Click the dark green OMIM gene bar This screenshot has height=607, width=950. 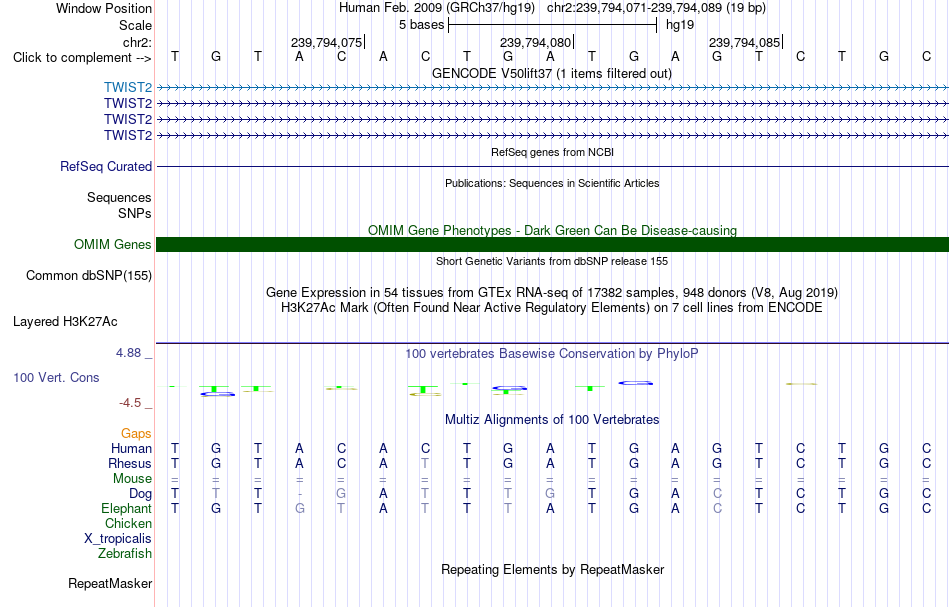552,244
